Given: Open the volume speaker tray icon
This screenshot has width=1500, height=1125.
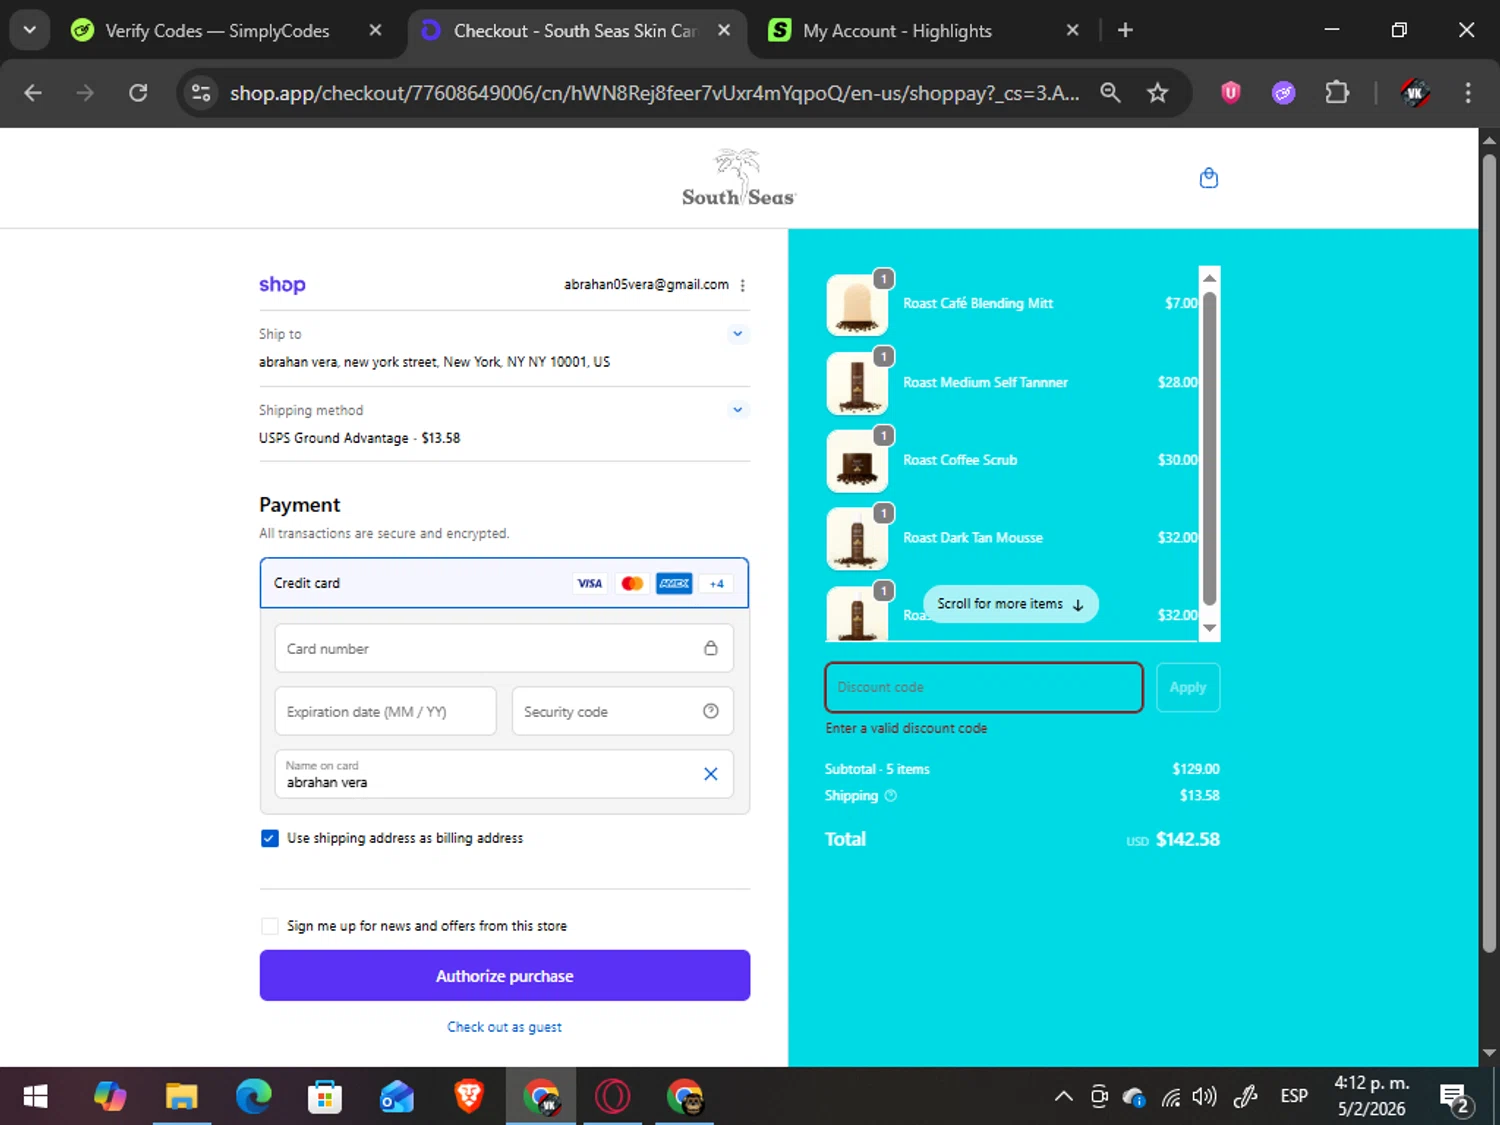Looking at the screenshot, I should click(x=1204, y=1097).
